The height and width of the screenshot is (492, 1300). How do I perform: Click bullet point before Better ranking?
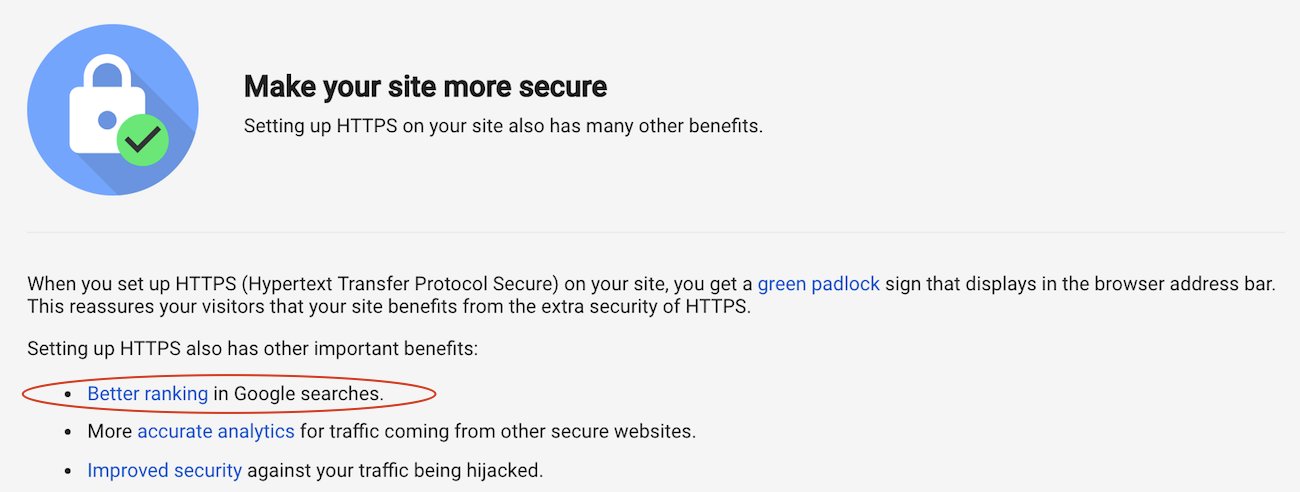coord(68,394)
